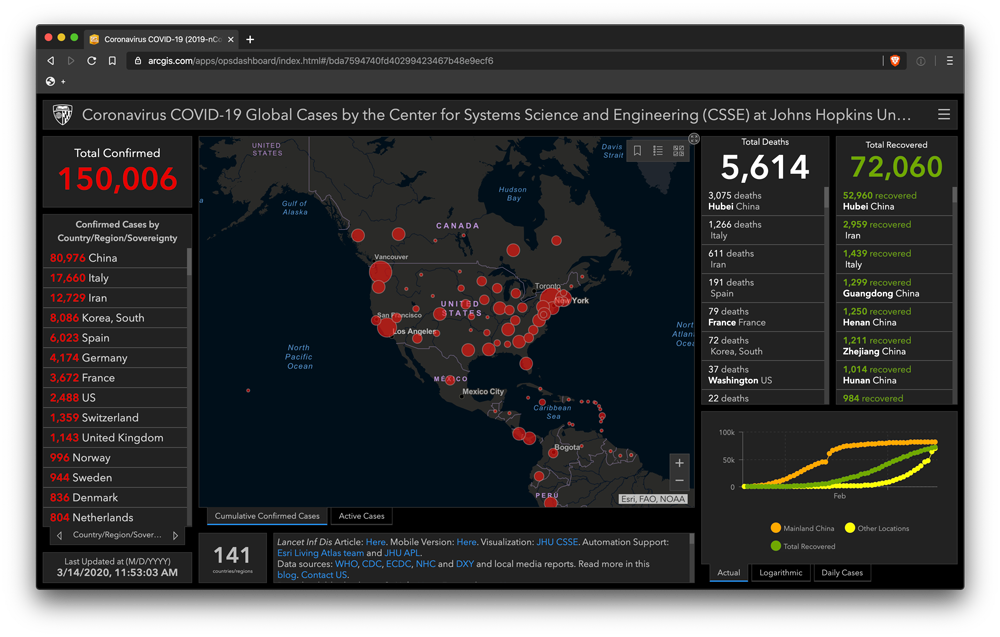Click 52,960 recovered Hubei China entry
Viewport: 1000px width, 637px height.
point(894,201)
